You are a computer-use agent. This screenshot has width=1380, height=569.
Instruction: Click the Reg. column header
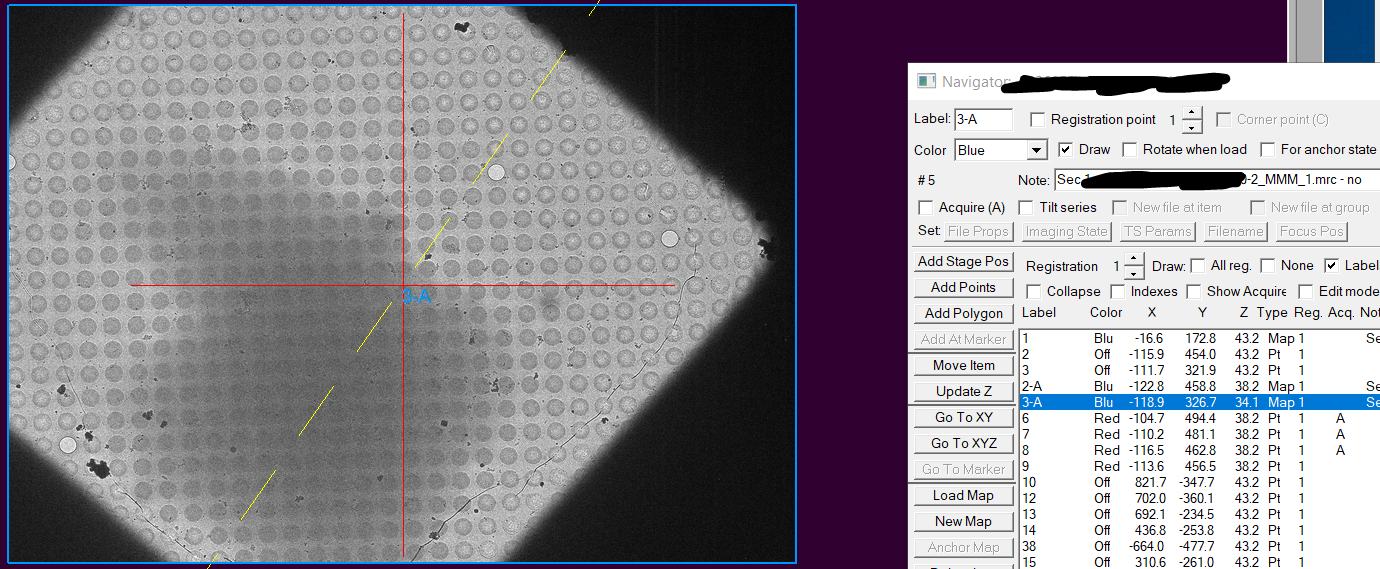point(1308,313)
